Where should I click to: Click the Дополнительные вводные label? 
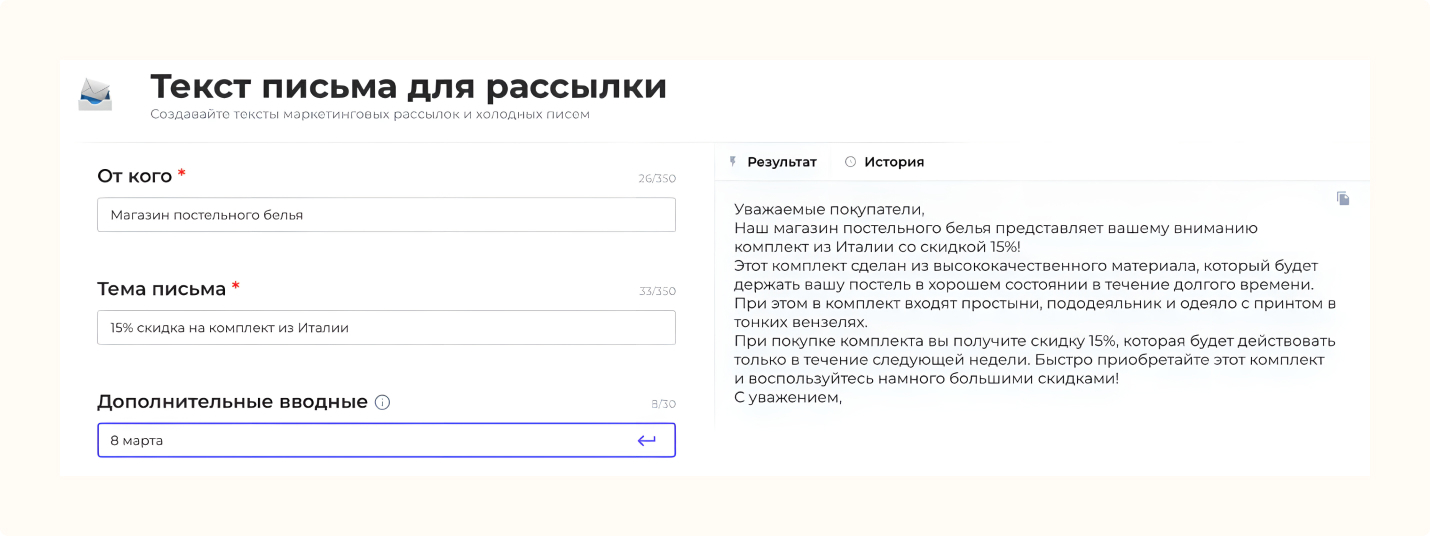click(x=232, y=402)
